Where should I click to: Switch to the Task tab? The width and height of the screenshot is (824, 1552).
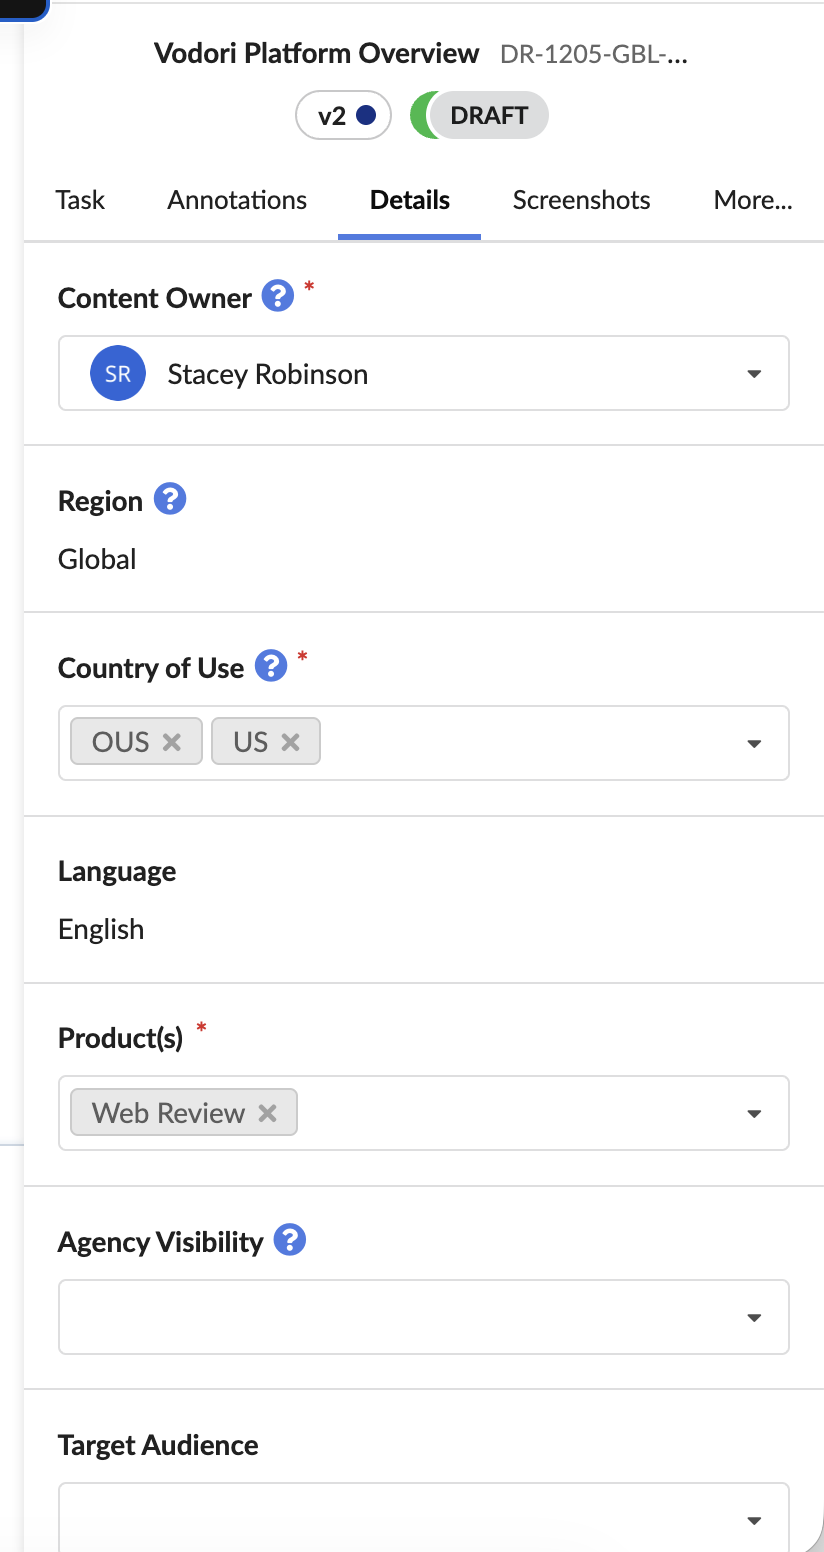tap(80, 200)
